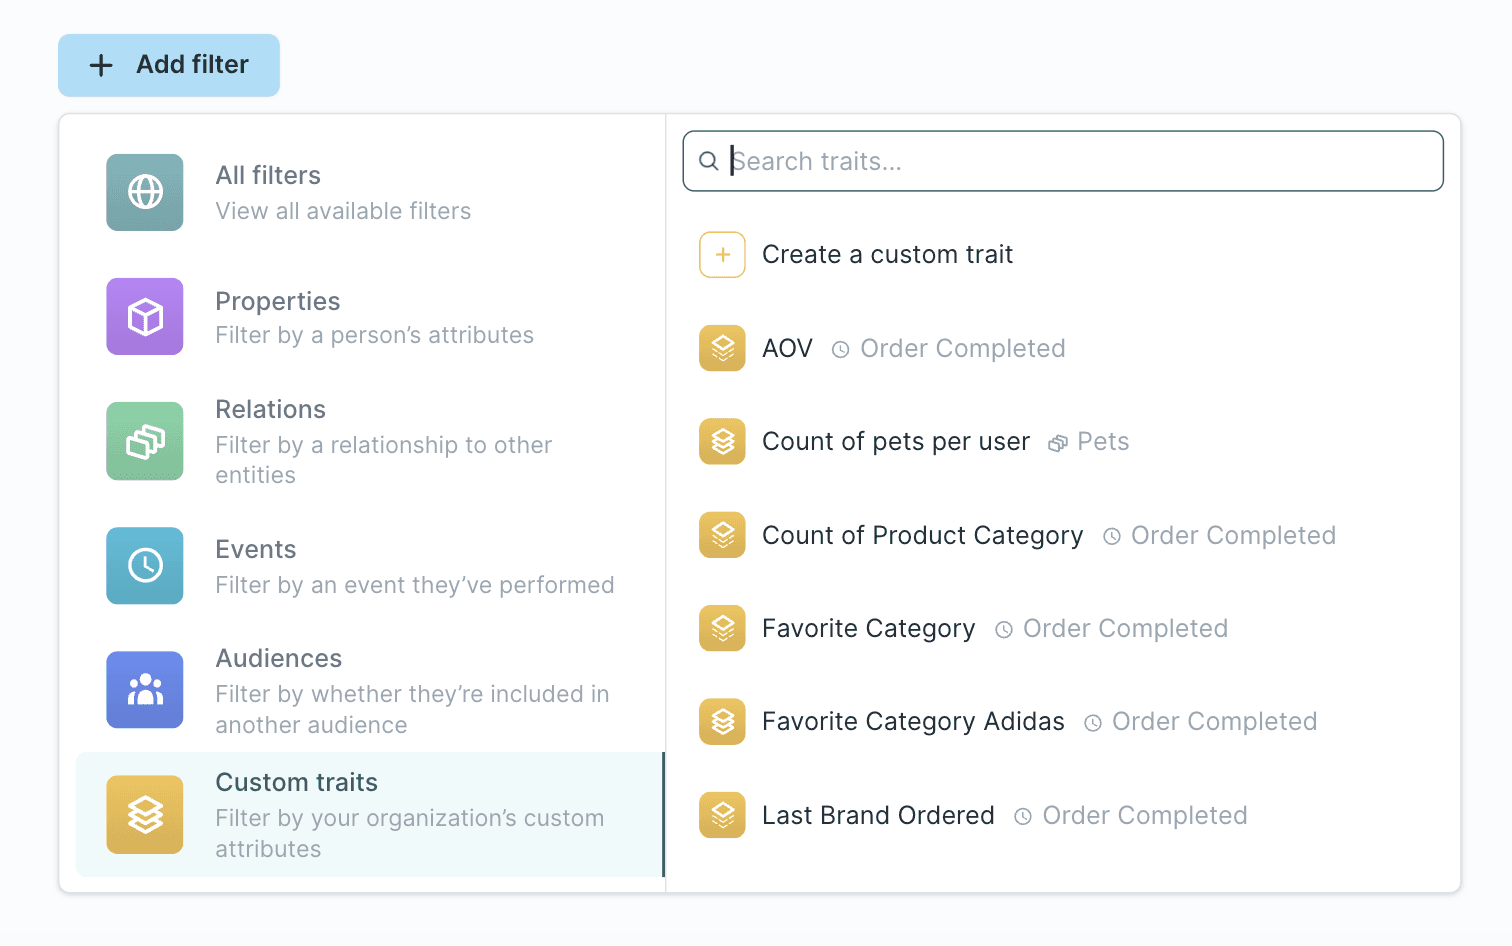Select the Audiences people icon
Screen dimensions: 1512x946
[144, 690]
